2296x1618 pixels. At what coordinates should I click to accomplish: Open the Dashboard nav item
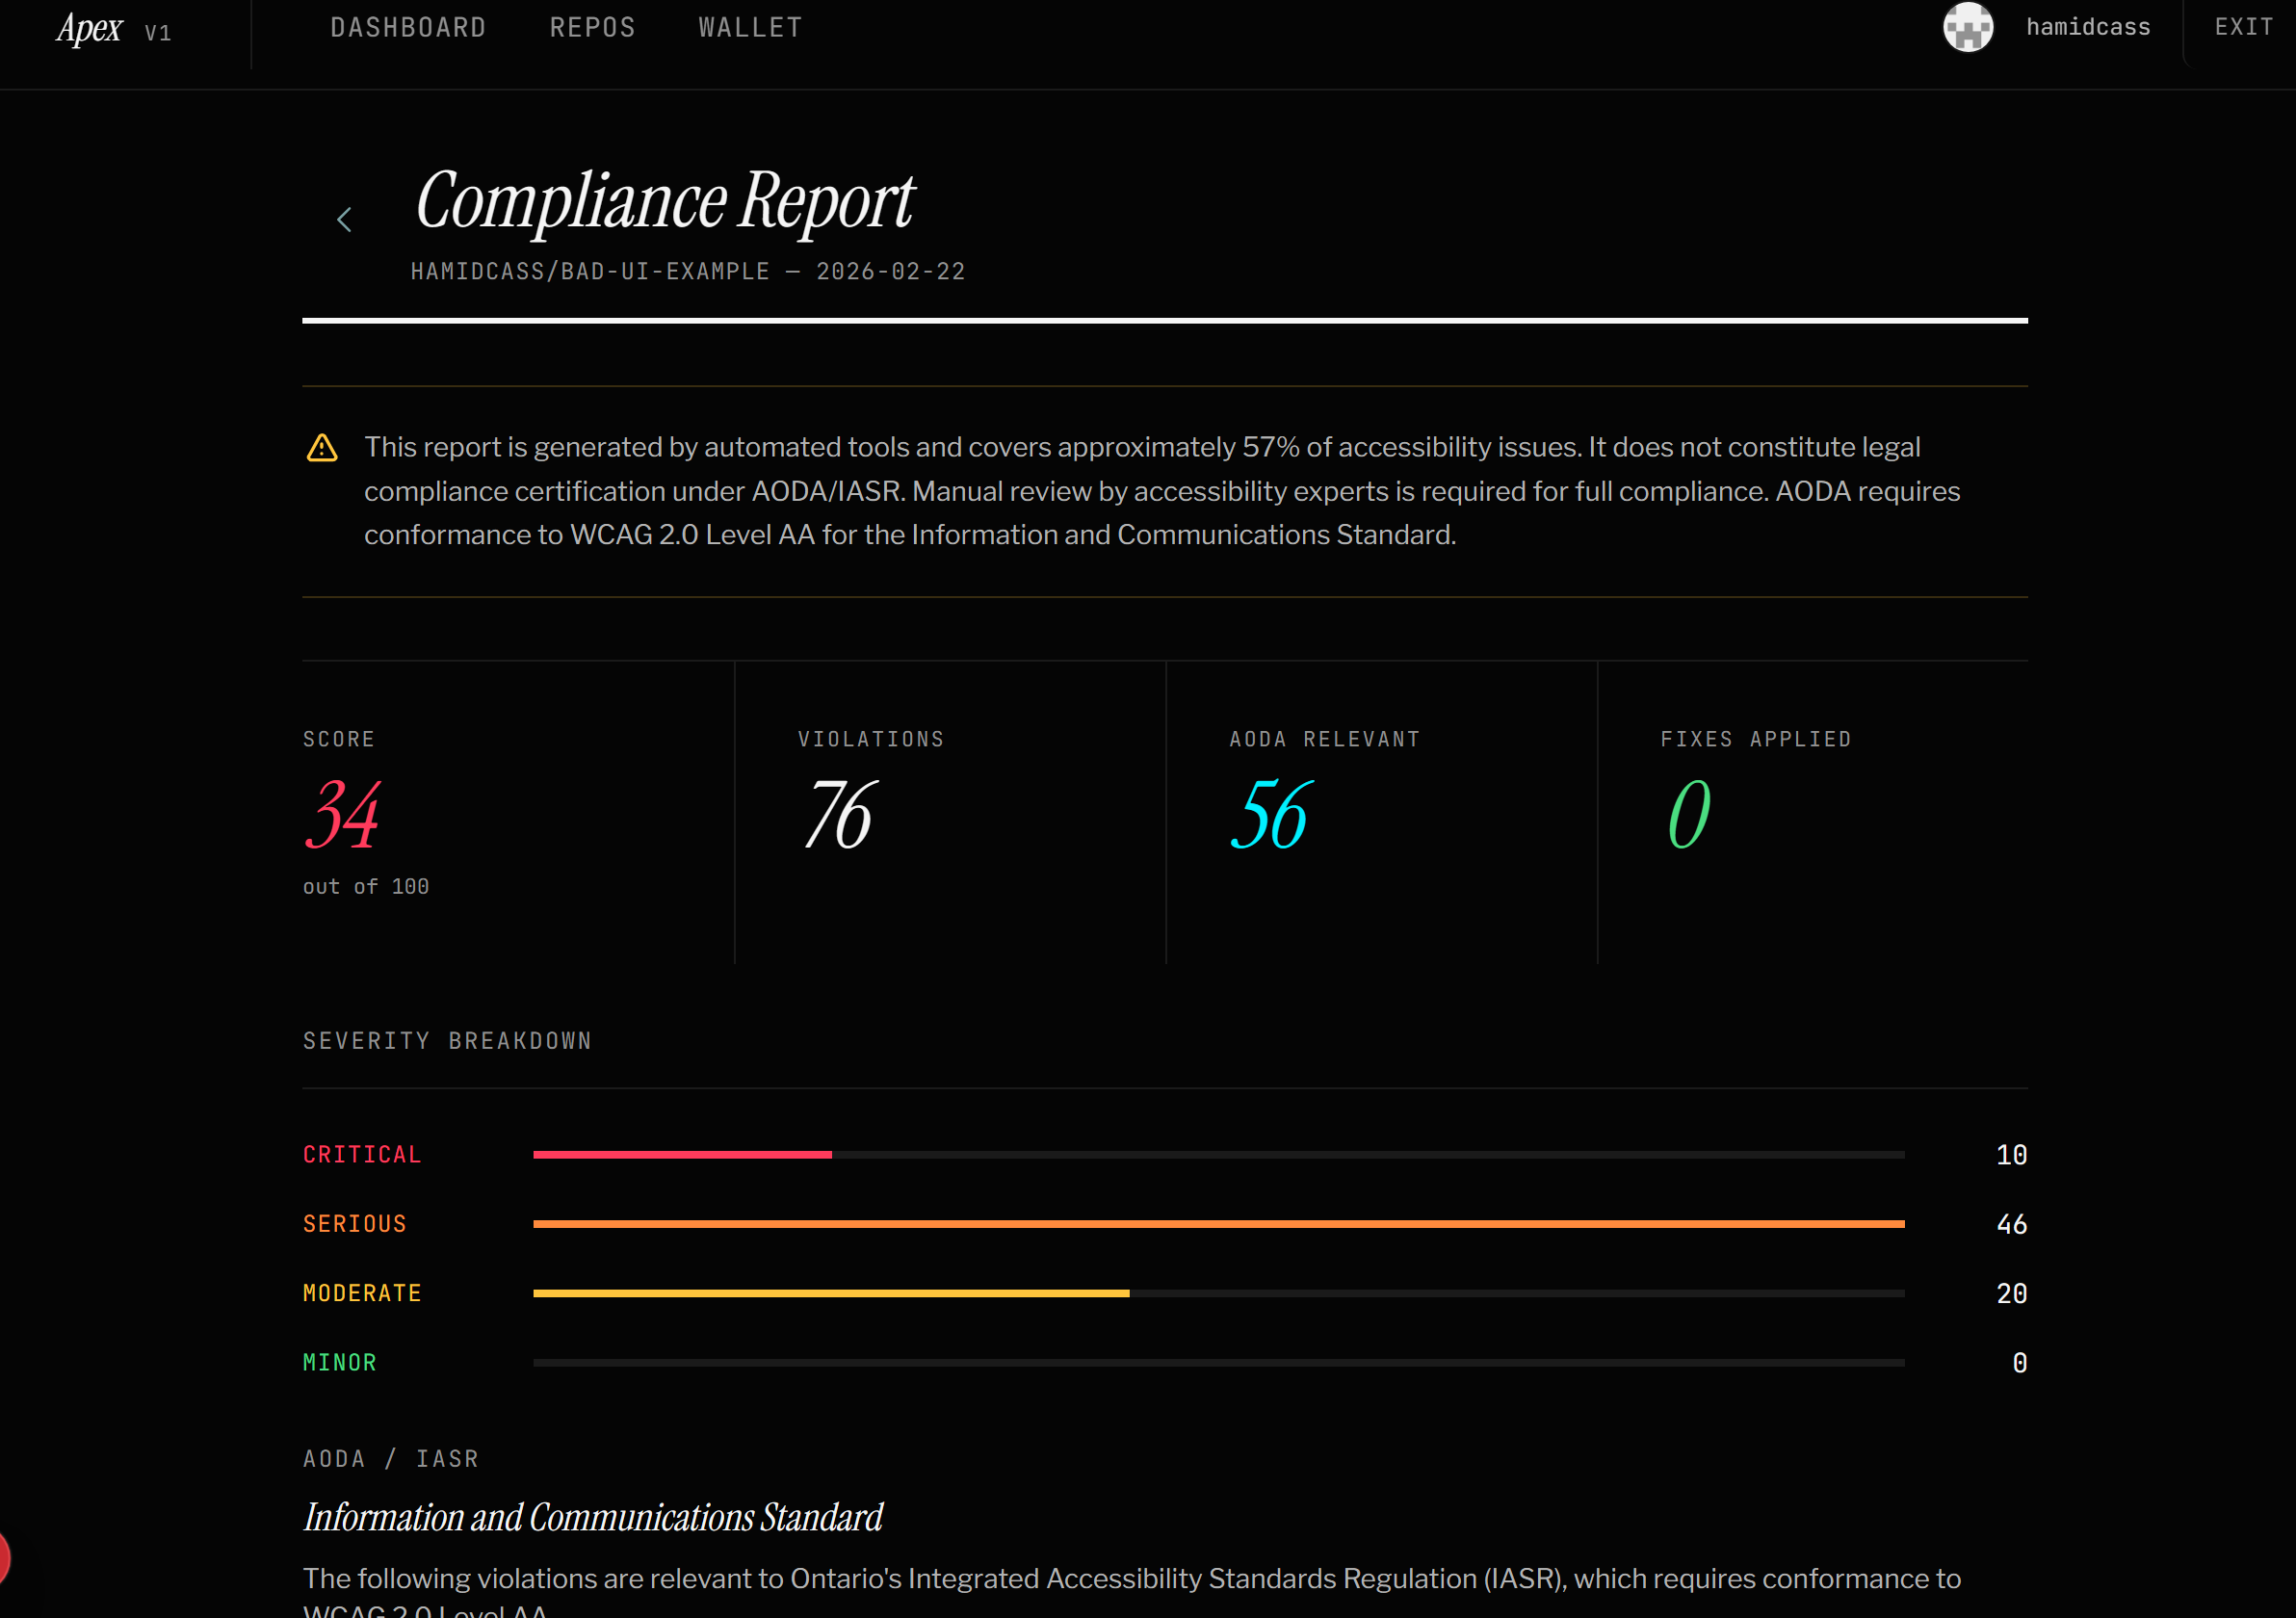pos(408,28)
